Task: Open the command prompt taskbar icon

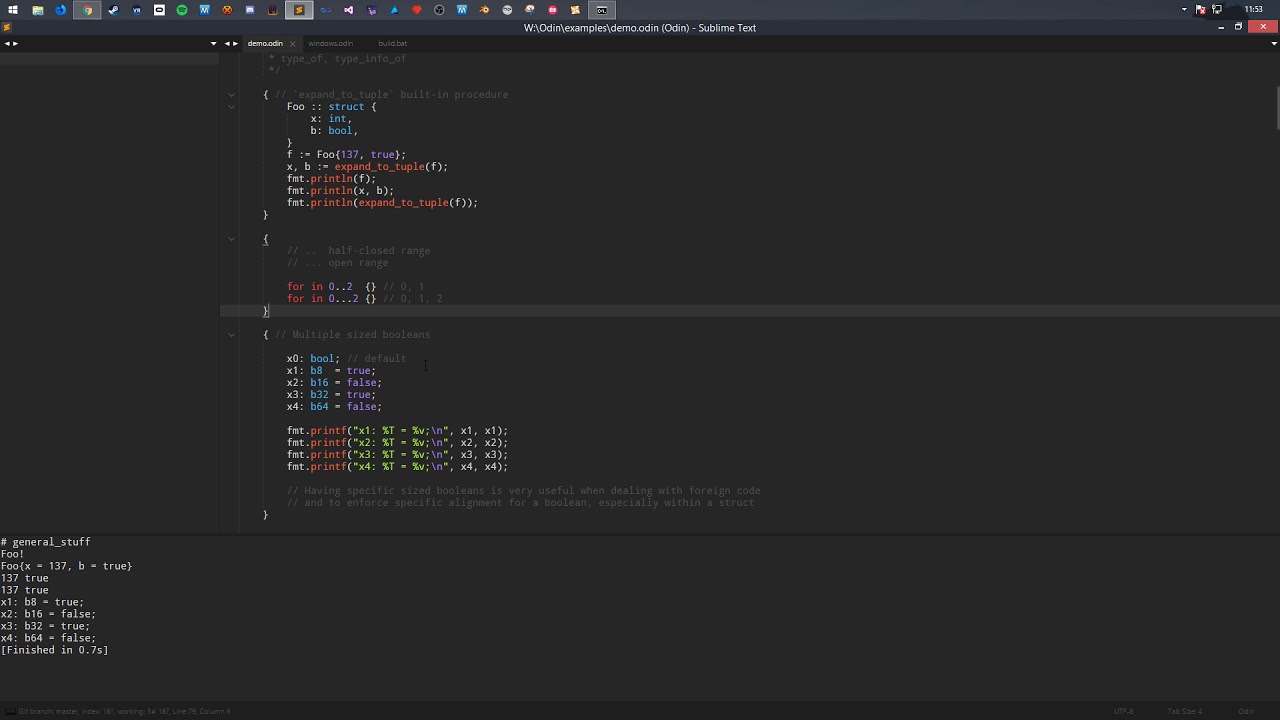Action: coord(602,10)
